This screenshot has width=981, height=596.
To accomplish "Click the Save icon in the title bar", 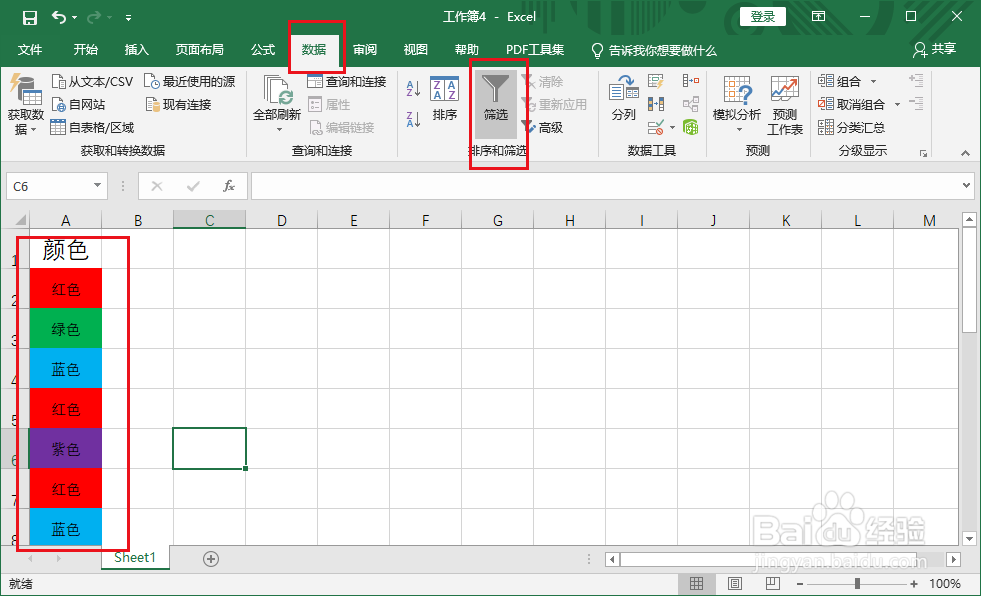I will [x=29, y=18].
